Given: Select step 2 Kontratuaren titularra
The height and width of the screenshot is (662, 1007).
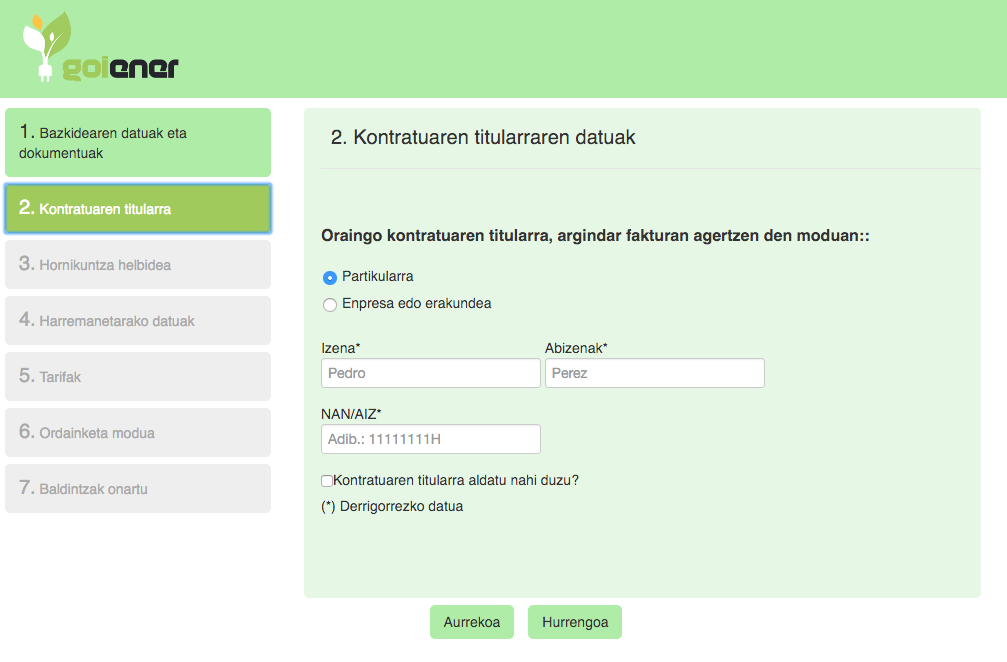Looking at the screenshot, I should tap(138, 209).
